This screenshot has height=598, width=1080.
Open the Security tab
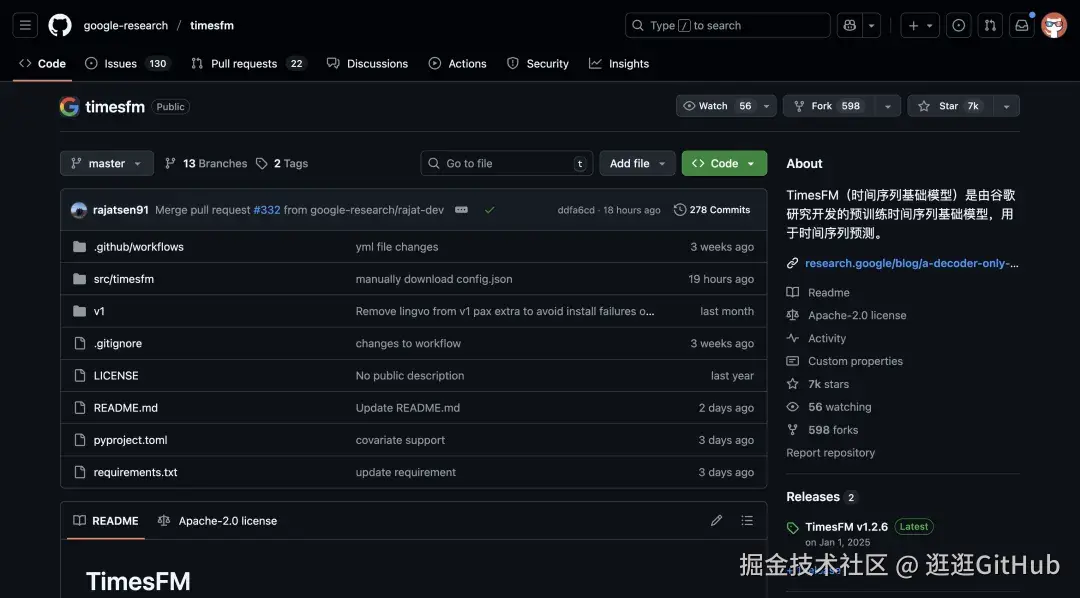point(538,63)
